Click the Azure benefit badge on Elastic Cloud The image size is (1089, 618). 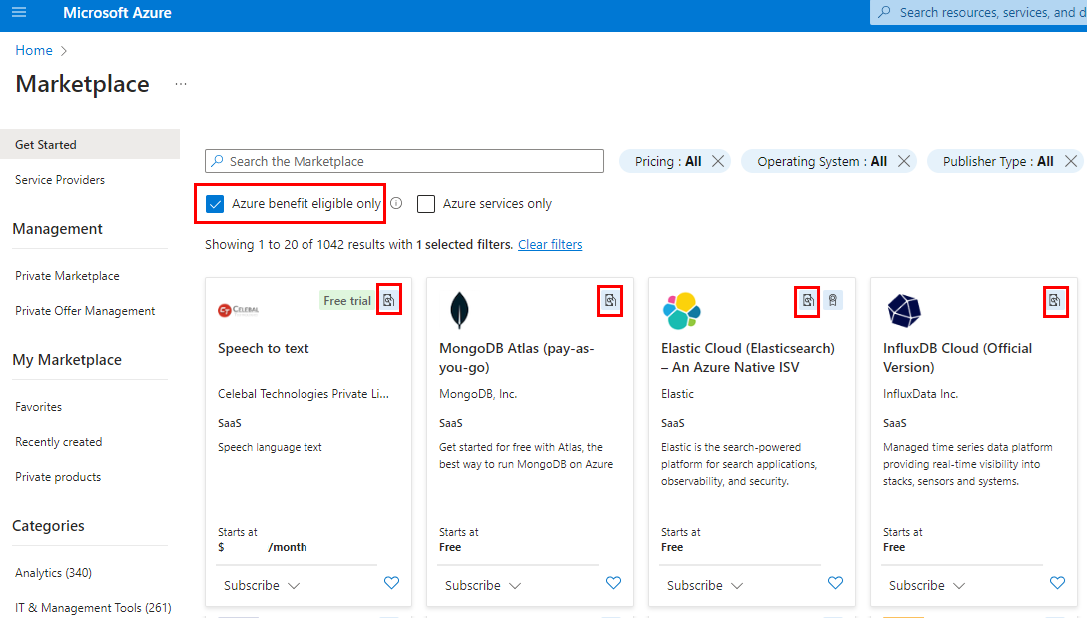pyautogui.click(x=808, y=301)
